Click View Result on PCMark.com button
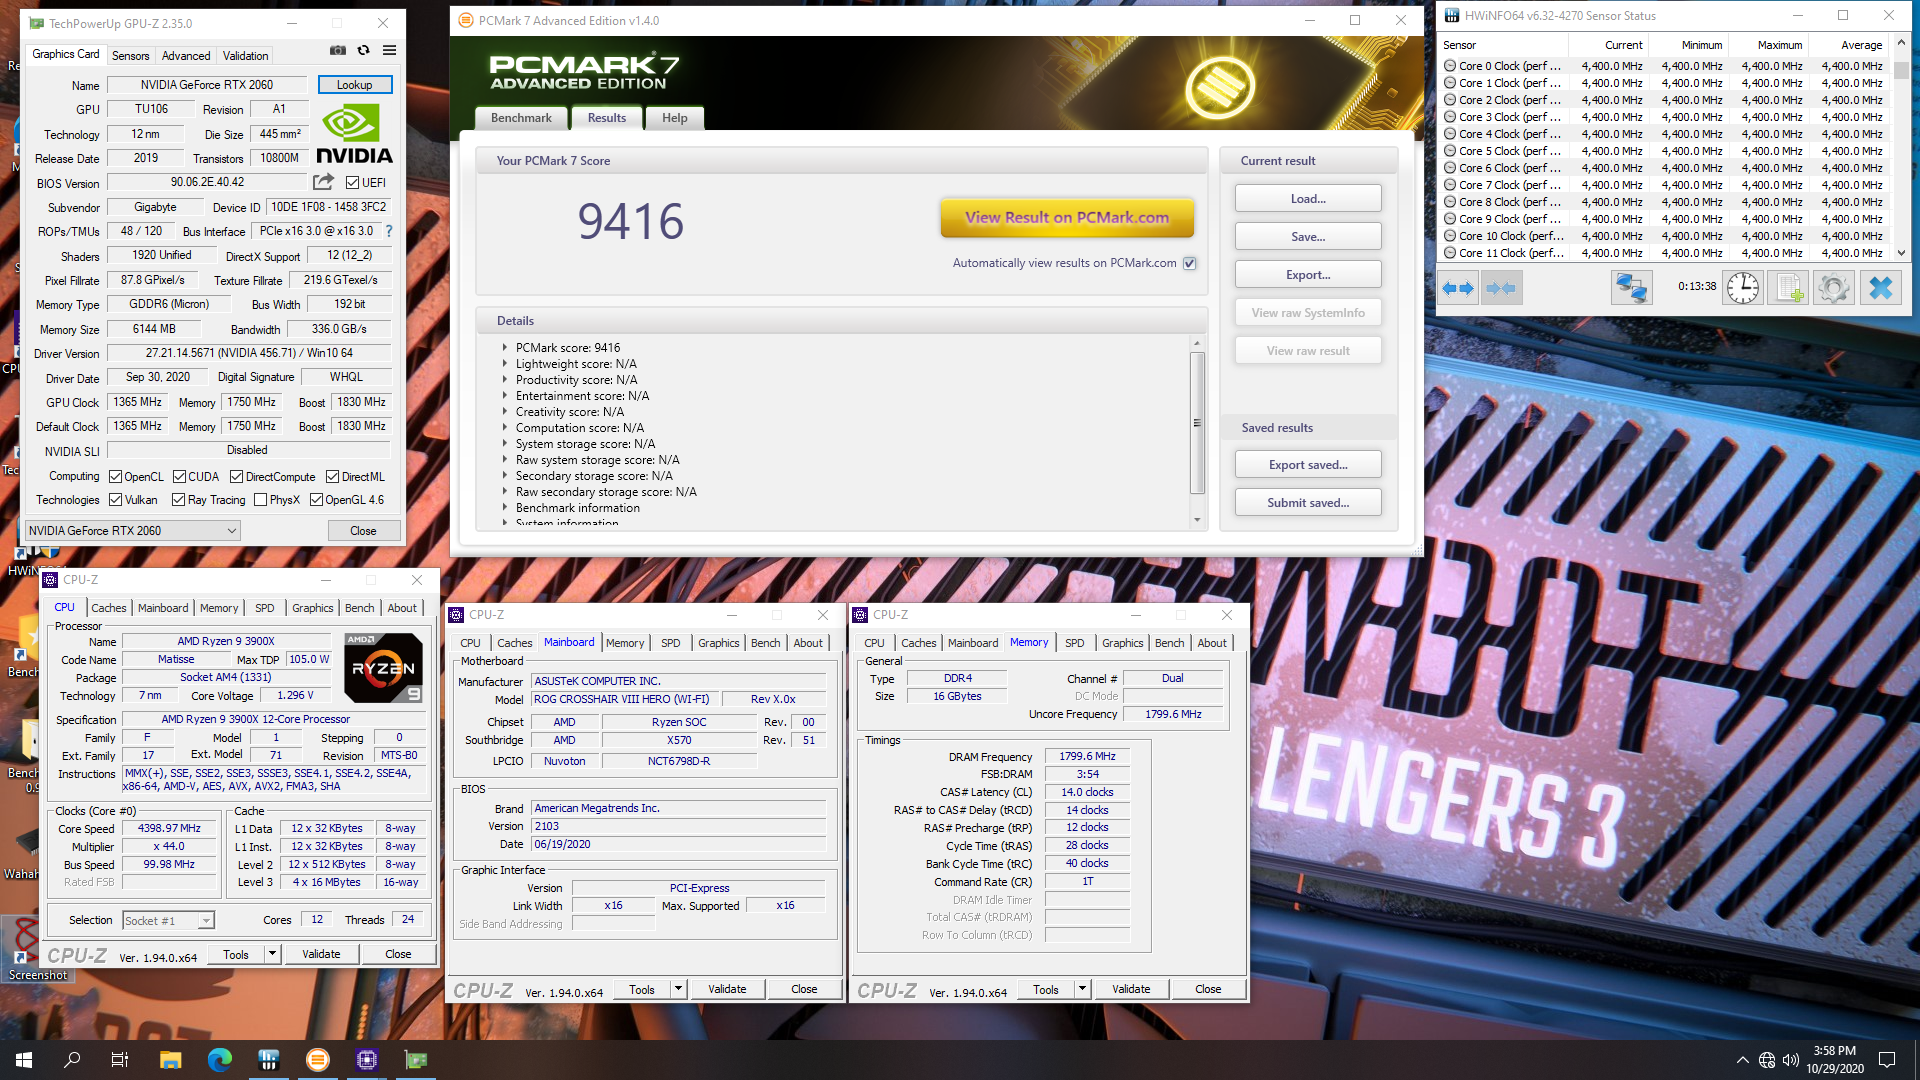 click(1067, 218)
